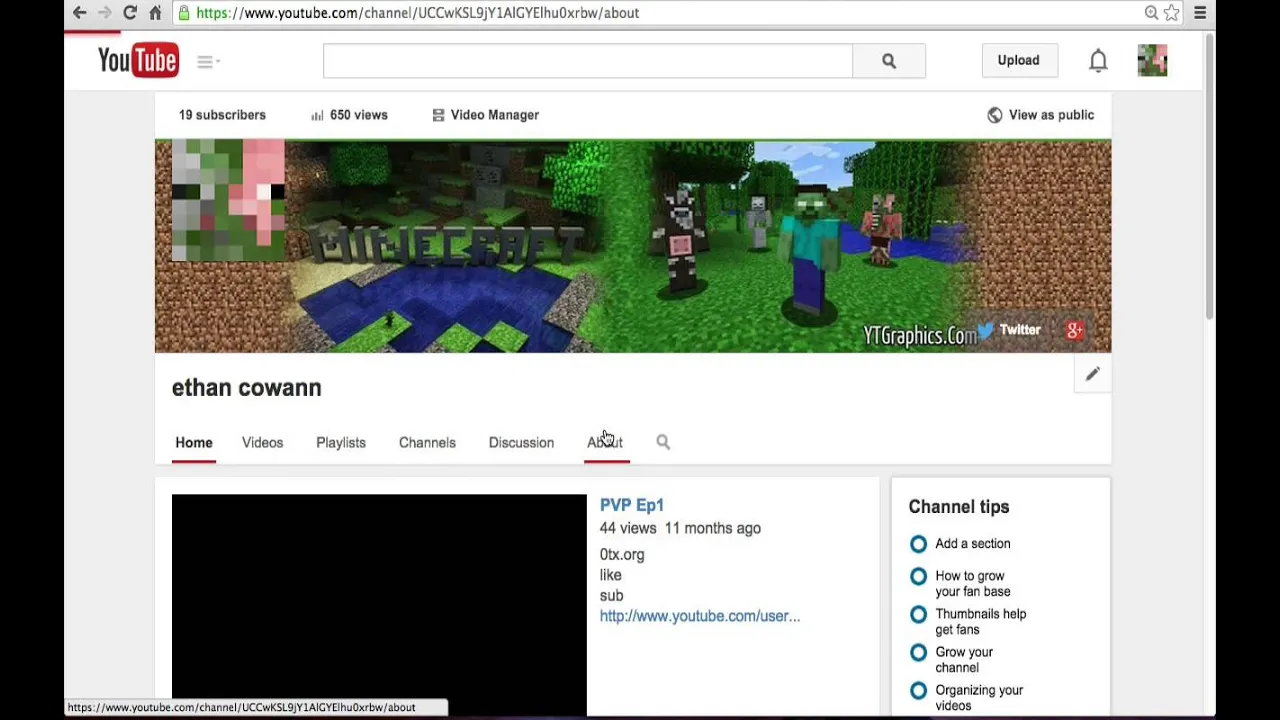Switch to the About tab
The image size is (1280, 720).
click(x=606, y=443)
